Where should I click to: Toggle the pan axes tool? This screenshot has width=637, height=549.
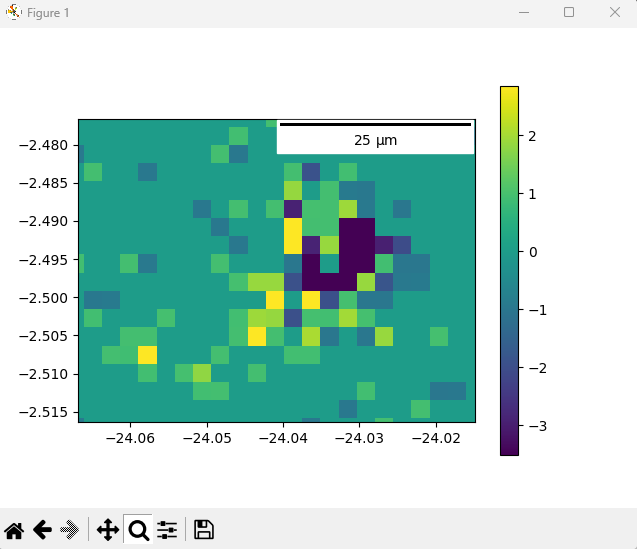(107, 530)
